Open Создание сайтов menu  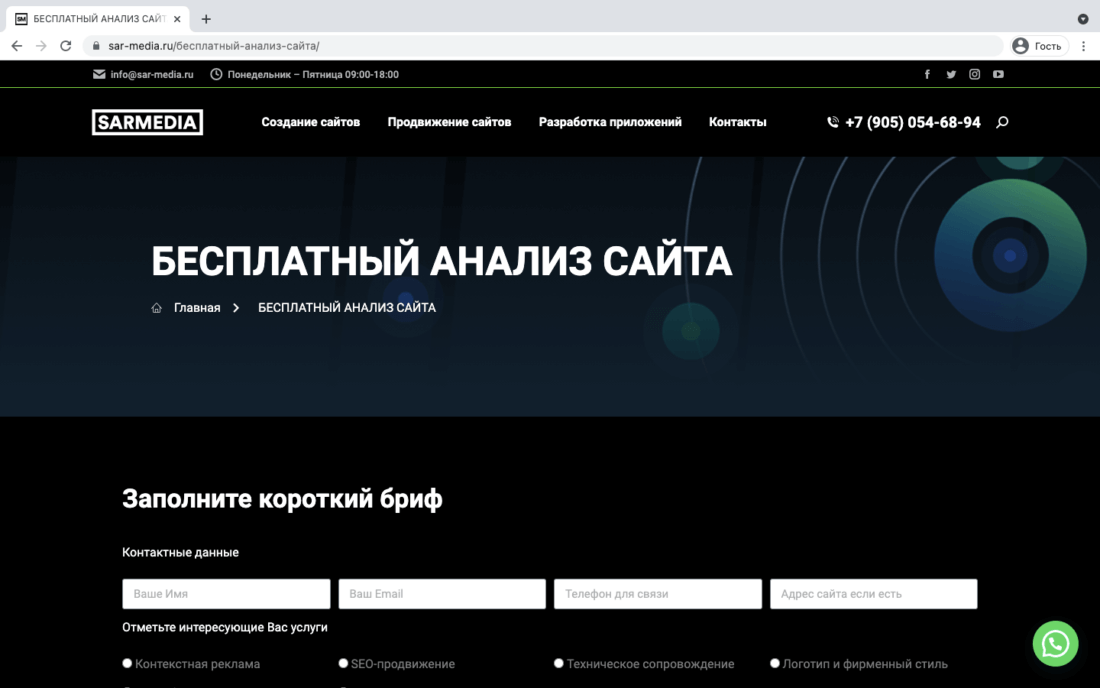311,122
